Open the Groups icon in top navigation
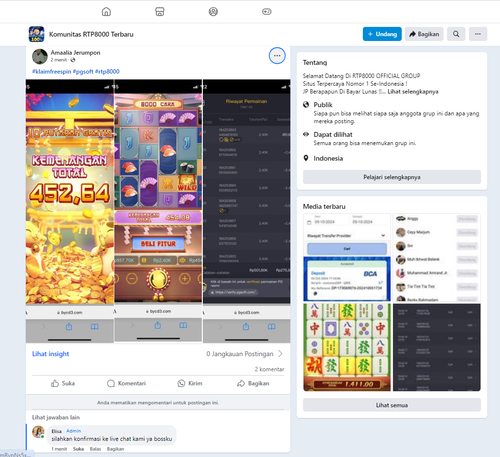500x457 pixels. click(x=213, y=12)
